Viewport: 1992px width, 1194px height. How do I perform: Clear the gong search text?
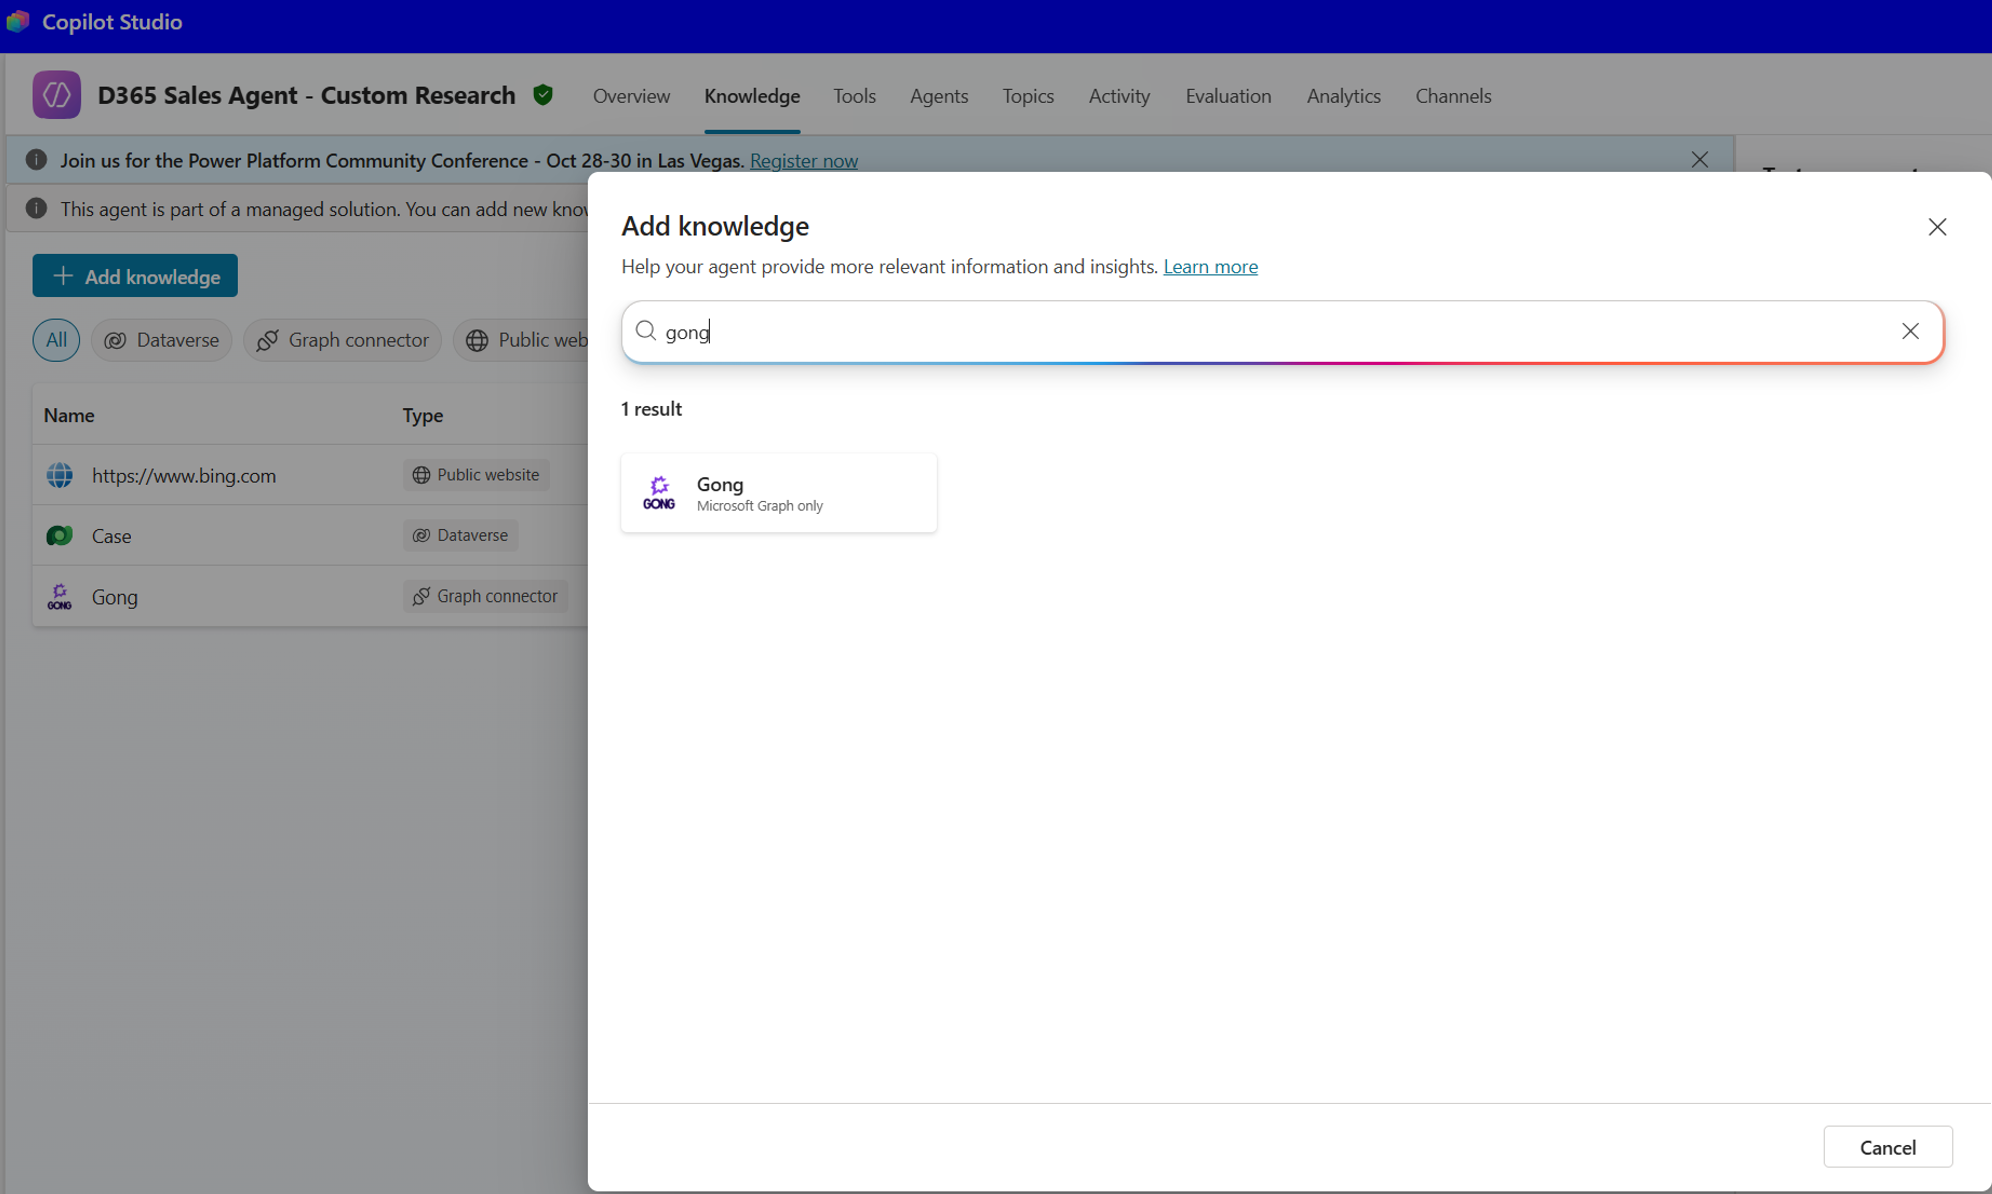click(1910, 331)
